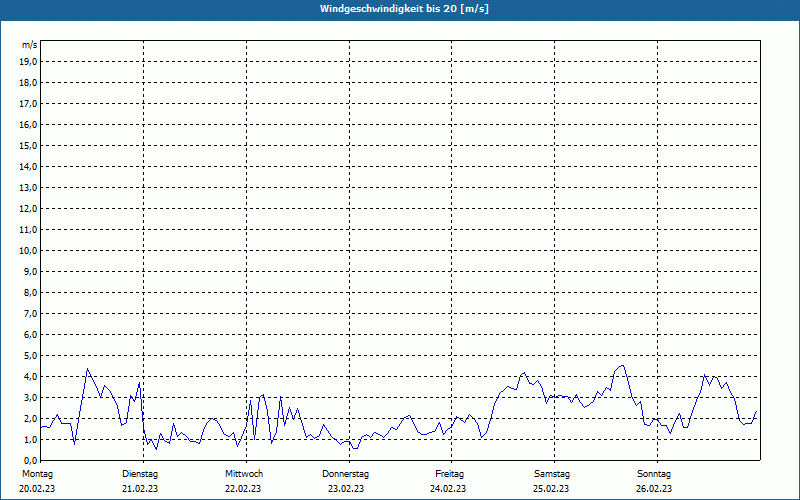Click the 8,0 axis value
Image resolution: width=800 pixels, height=500 pixels.
(30, 292)
